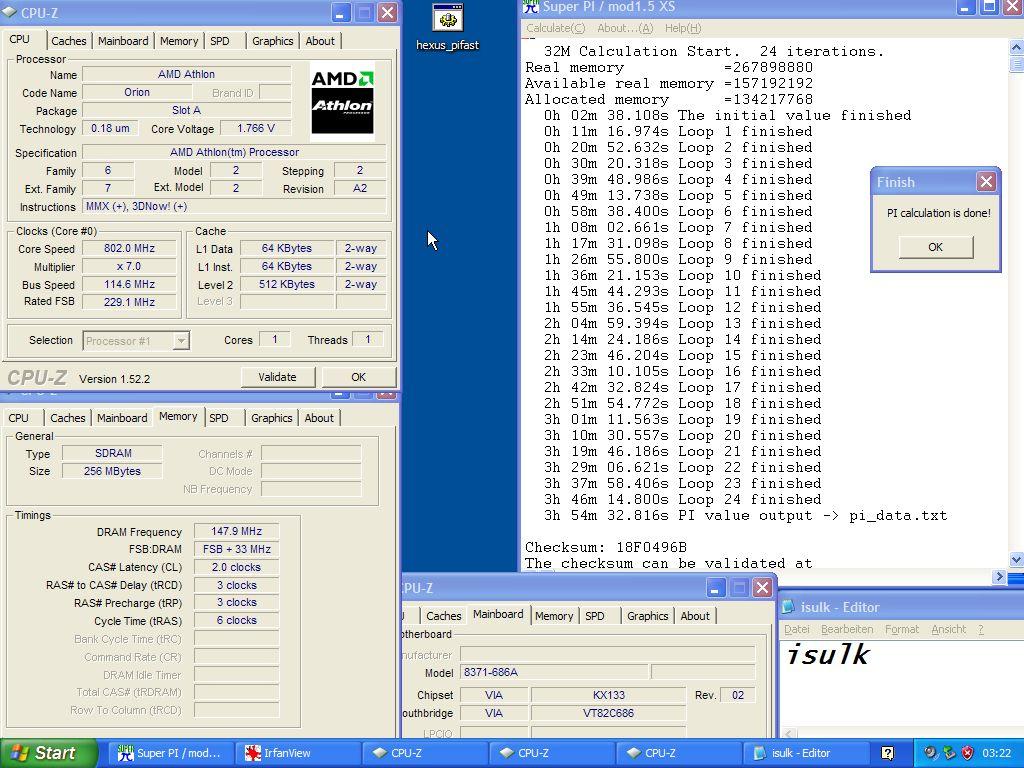Image resolution: width=1024 pixels, height=768 pixels.
Task: Open Help menu in Super PI
Action: tap(682, 28)
